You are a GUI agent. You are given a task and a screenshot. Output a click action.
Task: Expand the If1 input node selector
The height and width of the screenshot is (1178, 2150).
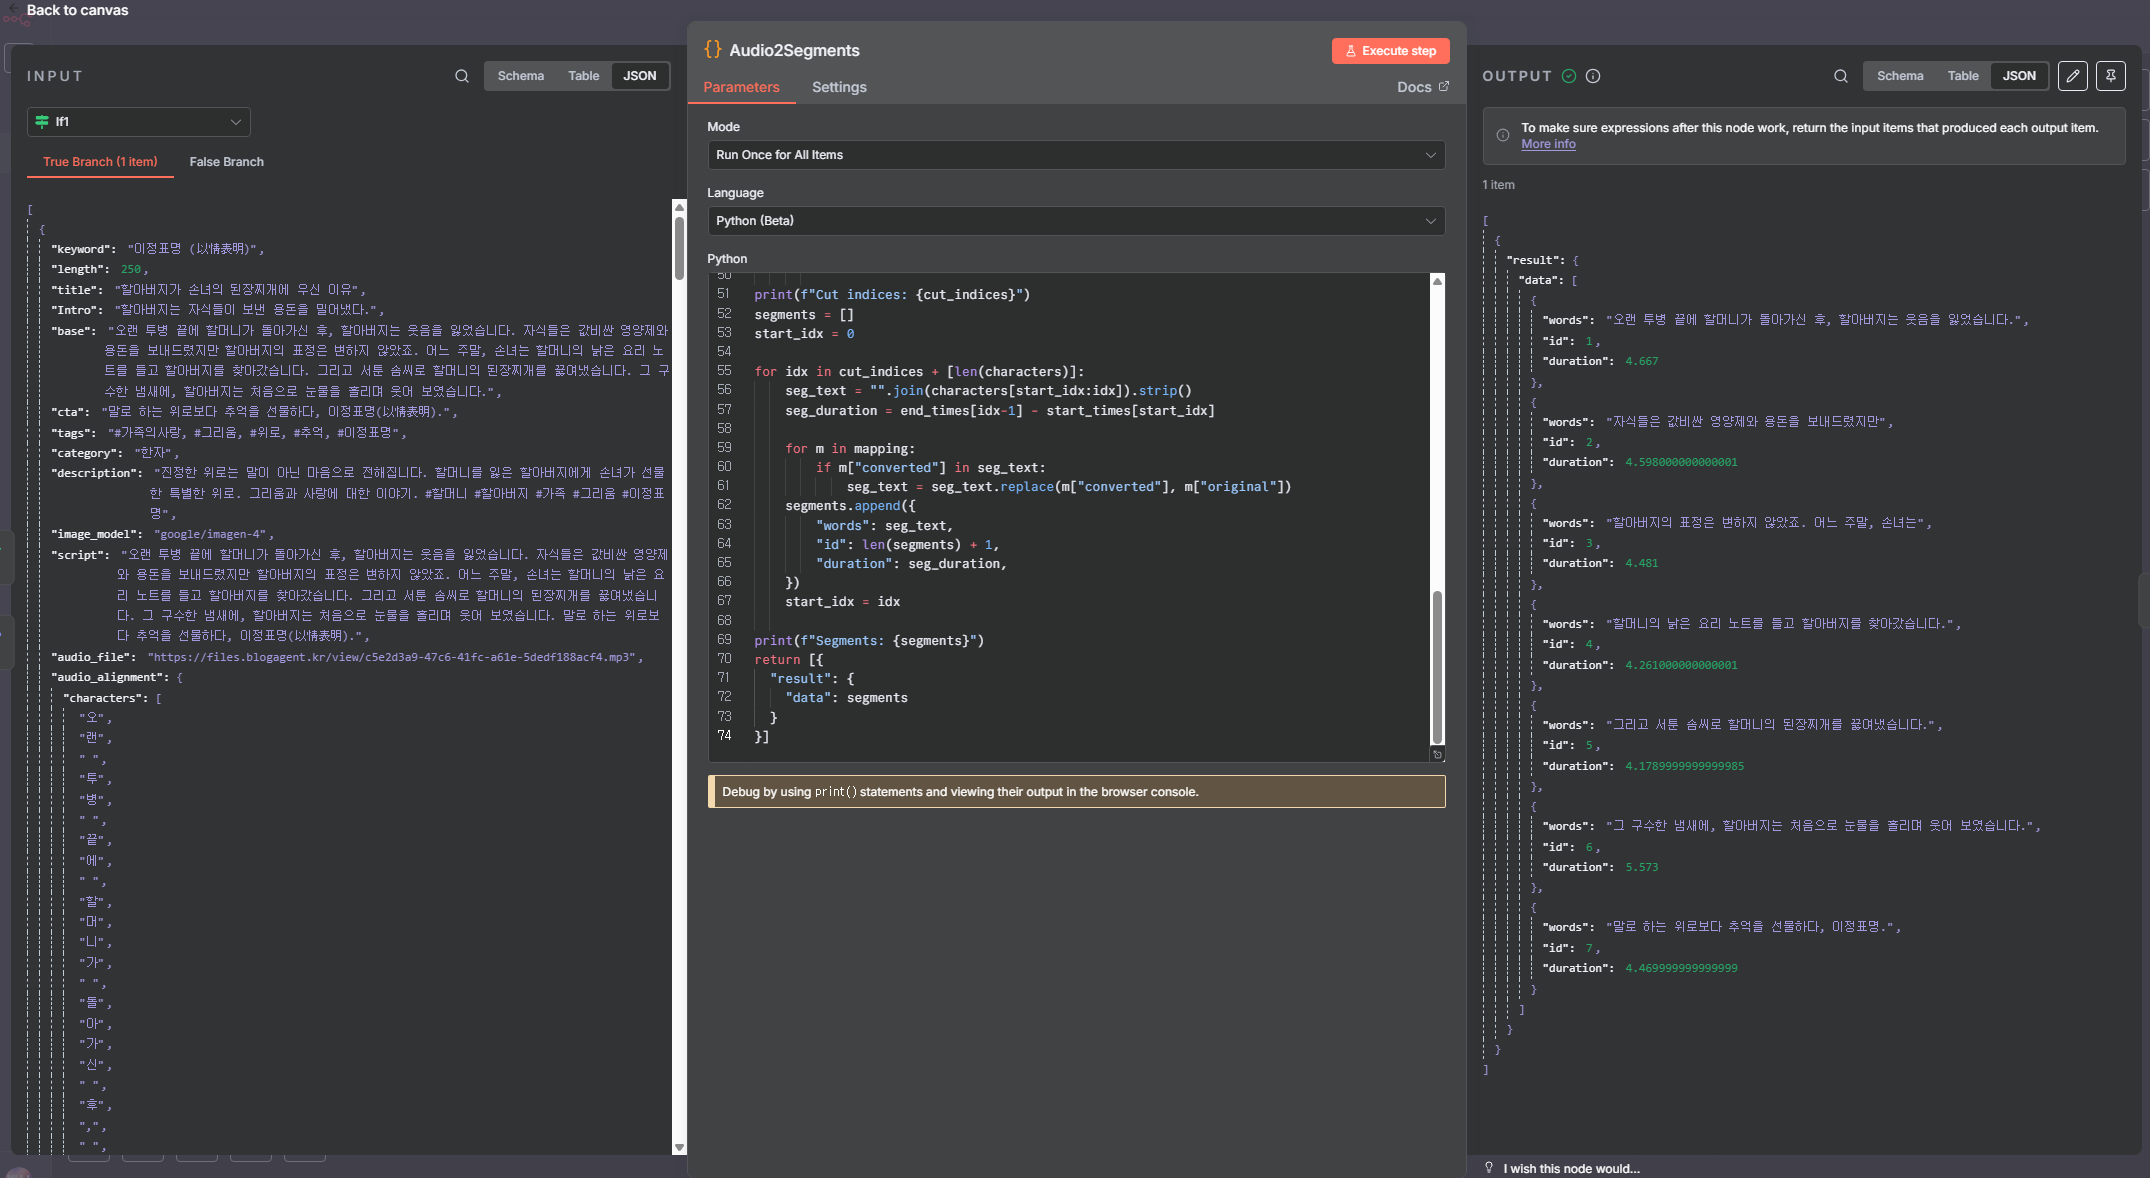click(x=139, y=122)
